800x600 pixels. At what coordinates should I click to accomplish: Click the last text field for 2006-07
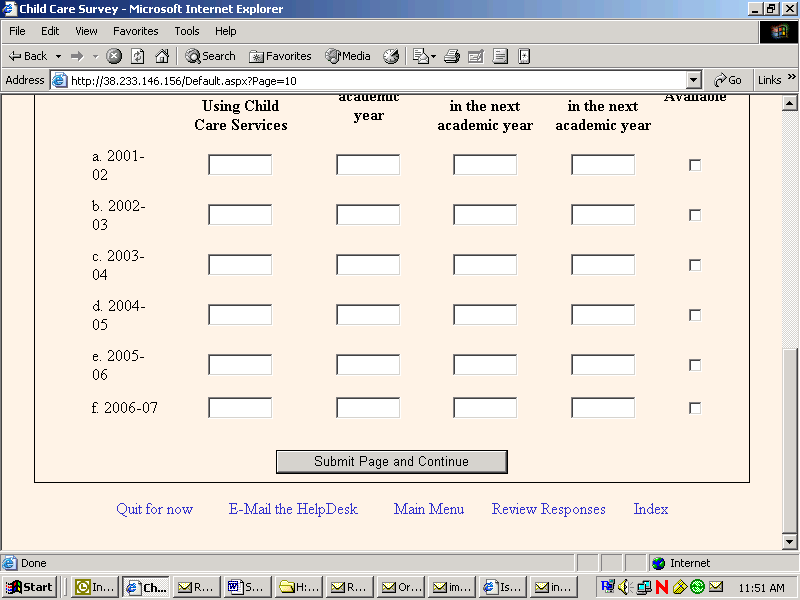pos(603,408)
